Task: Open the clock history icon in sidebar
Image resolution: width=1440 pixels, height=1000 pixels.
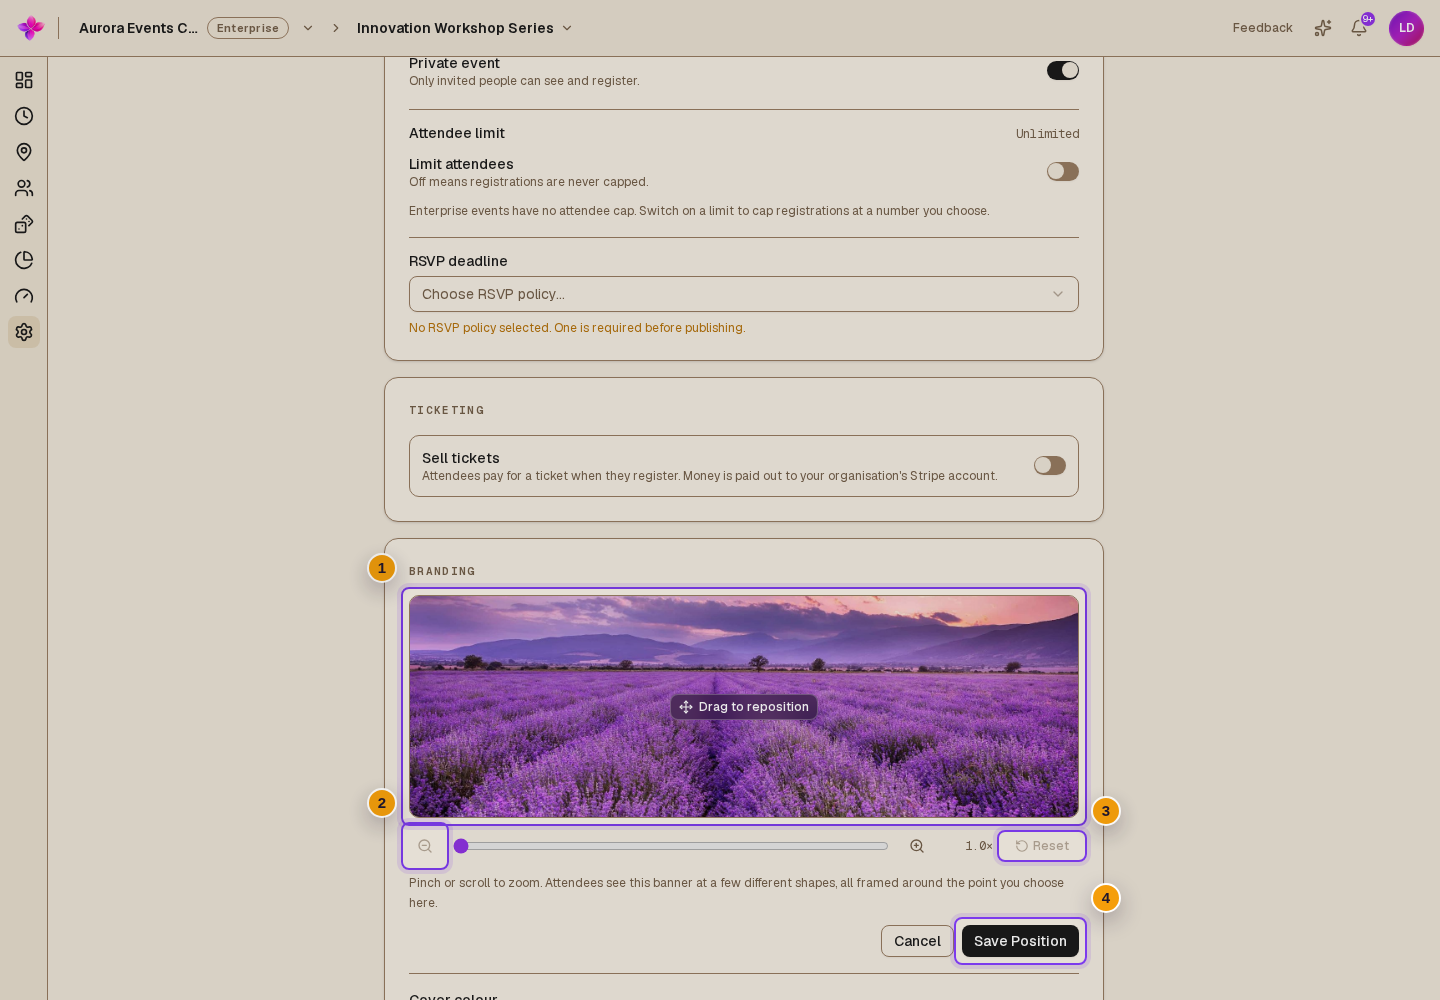Action: [24, 116]
